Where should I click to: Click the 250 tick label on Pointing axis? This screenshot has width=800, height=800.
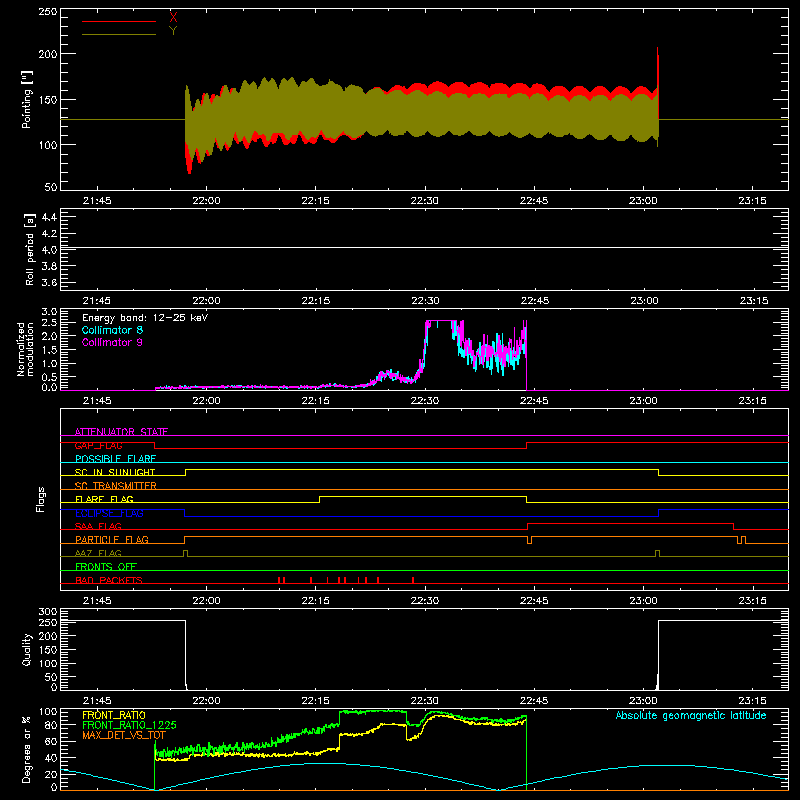48,12
